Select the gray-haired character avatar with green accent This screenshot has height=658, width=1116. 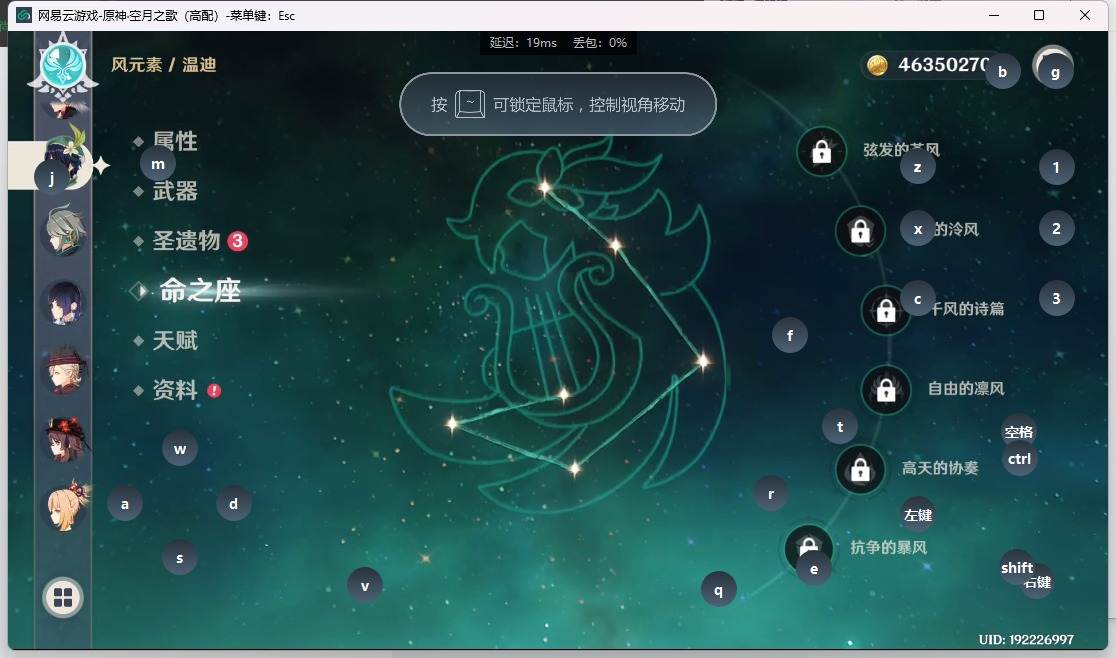point(65,231)
